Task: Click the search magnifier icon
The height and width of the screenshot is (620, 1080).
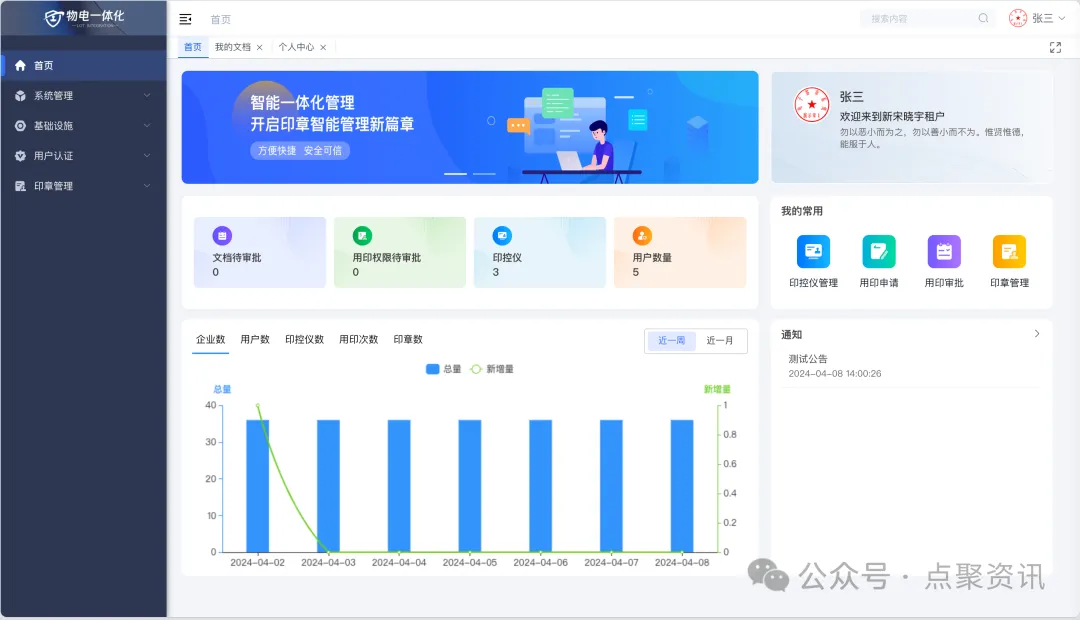Action: pos(983,18)
